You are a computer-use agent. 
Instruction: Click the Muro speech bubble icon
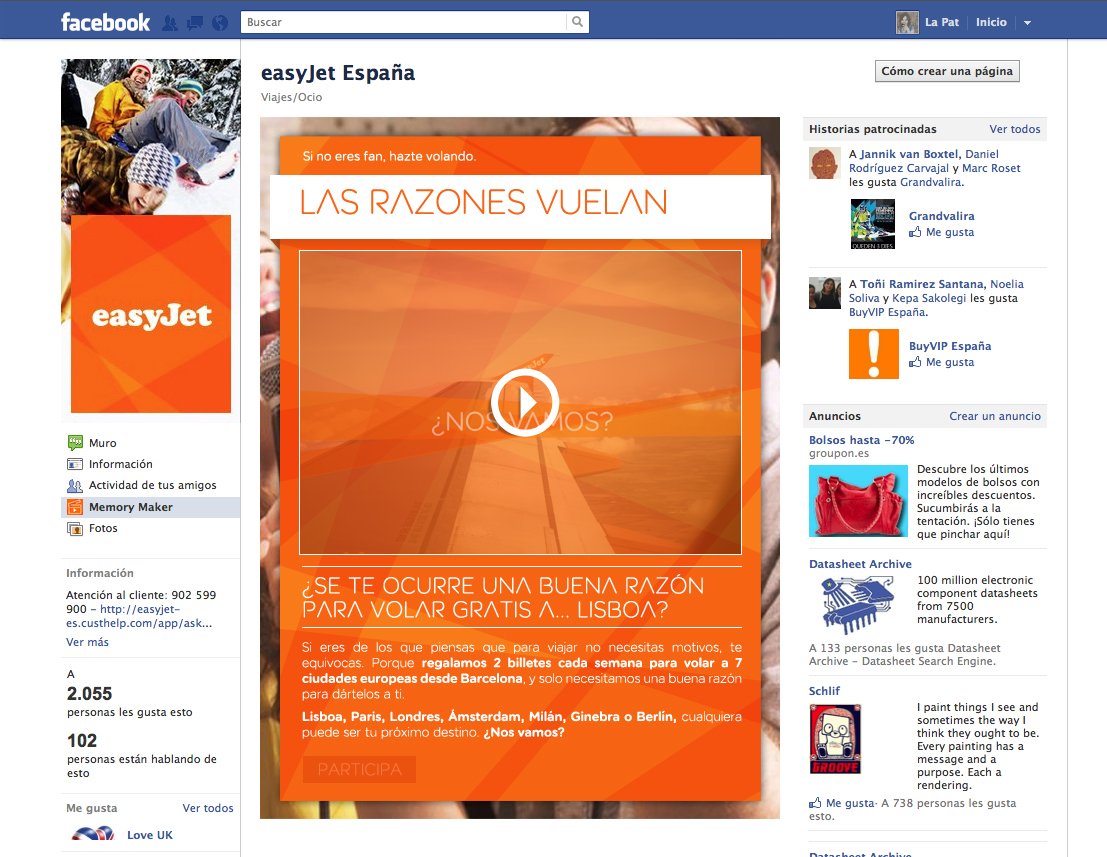[75, 443]
